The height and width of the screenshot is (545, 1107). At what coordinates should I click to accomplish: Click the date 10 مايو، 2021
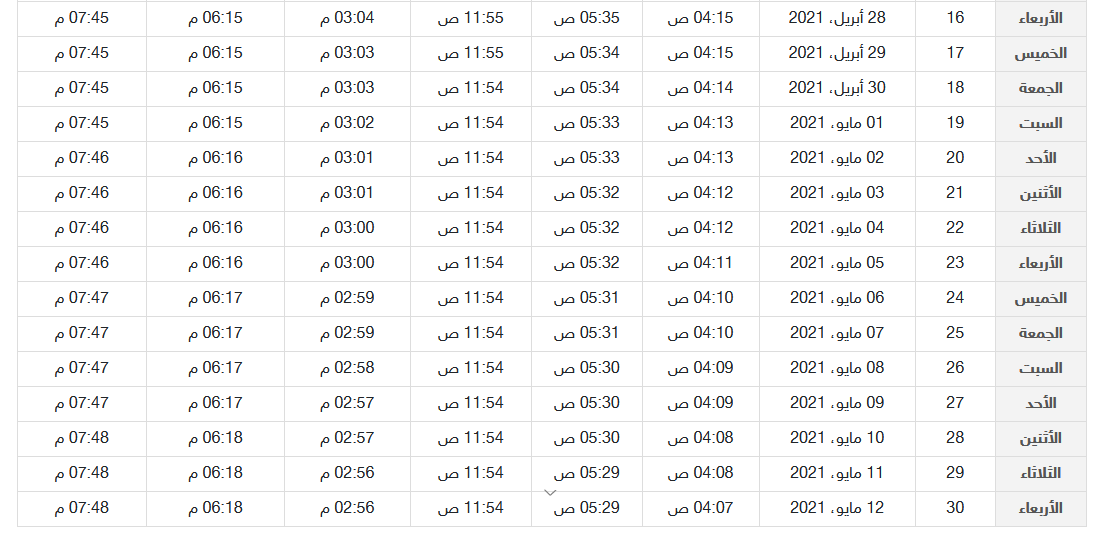point(837,438)
